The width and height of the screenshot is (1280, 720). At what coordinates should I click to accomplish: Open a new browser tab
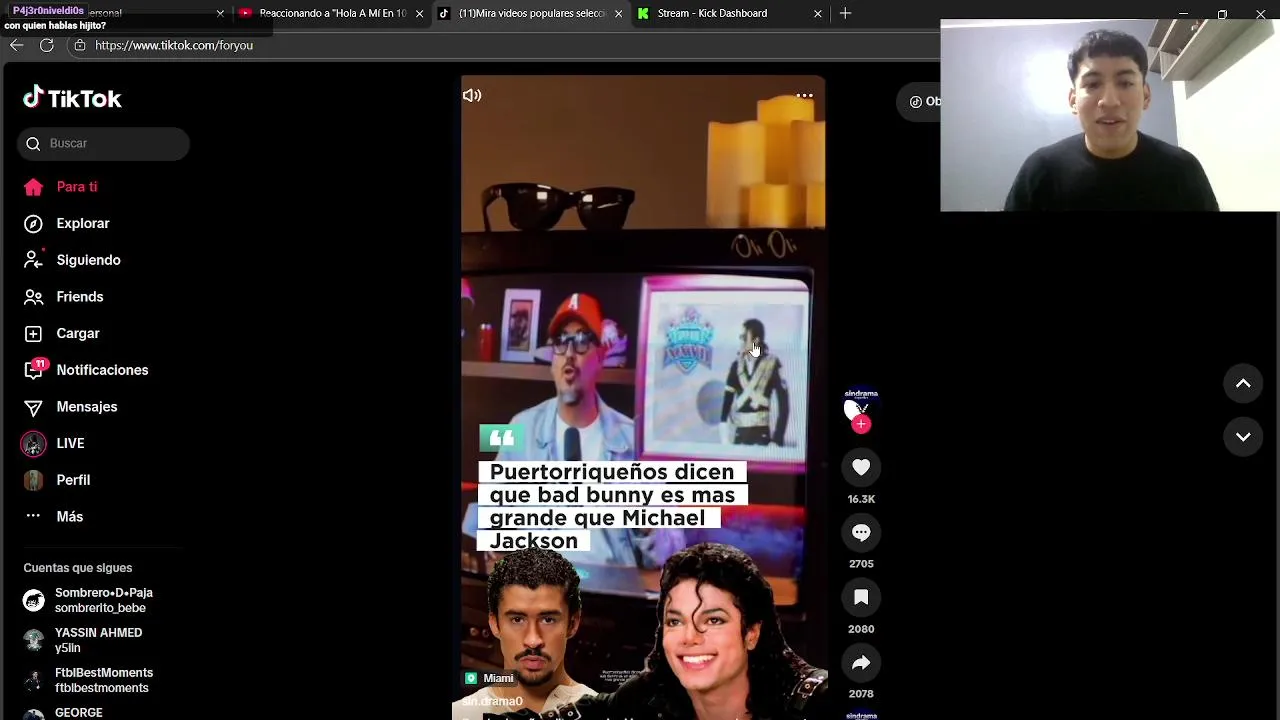(845, 13)
